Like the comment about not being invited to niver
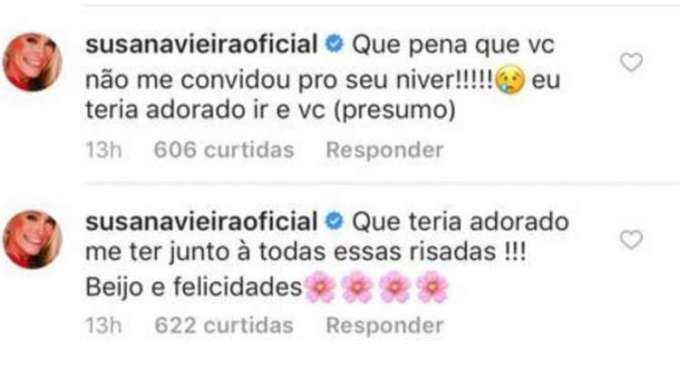 tap(631, 62)
